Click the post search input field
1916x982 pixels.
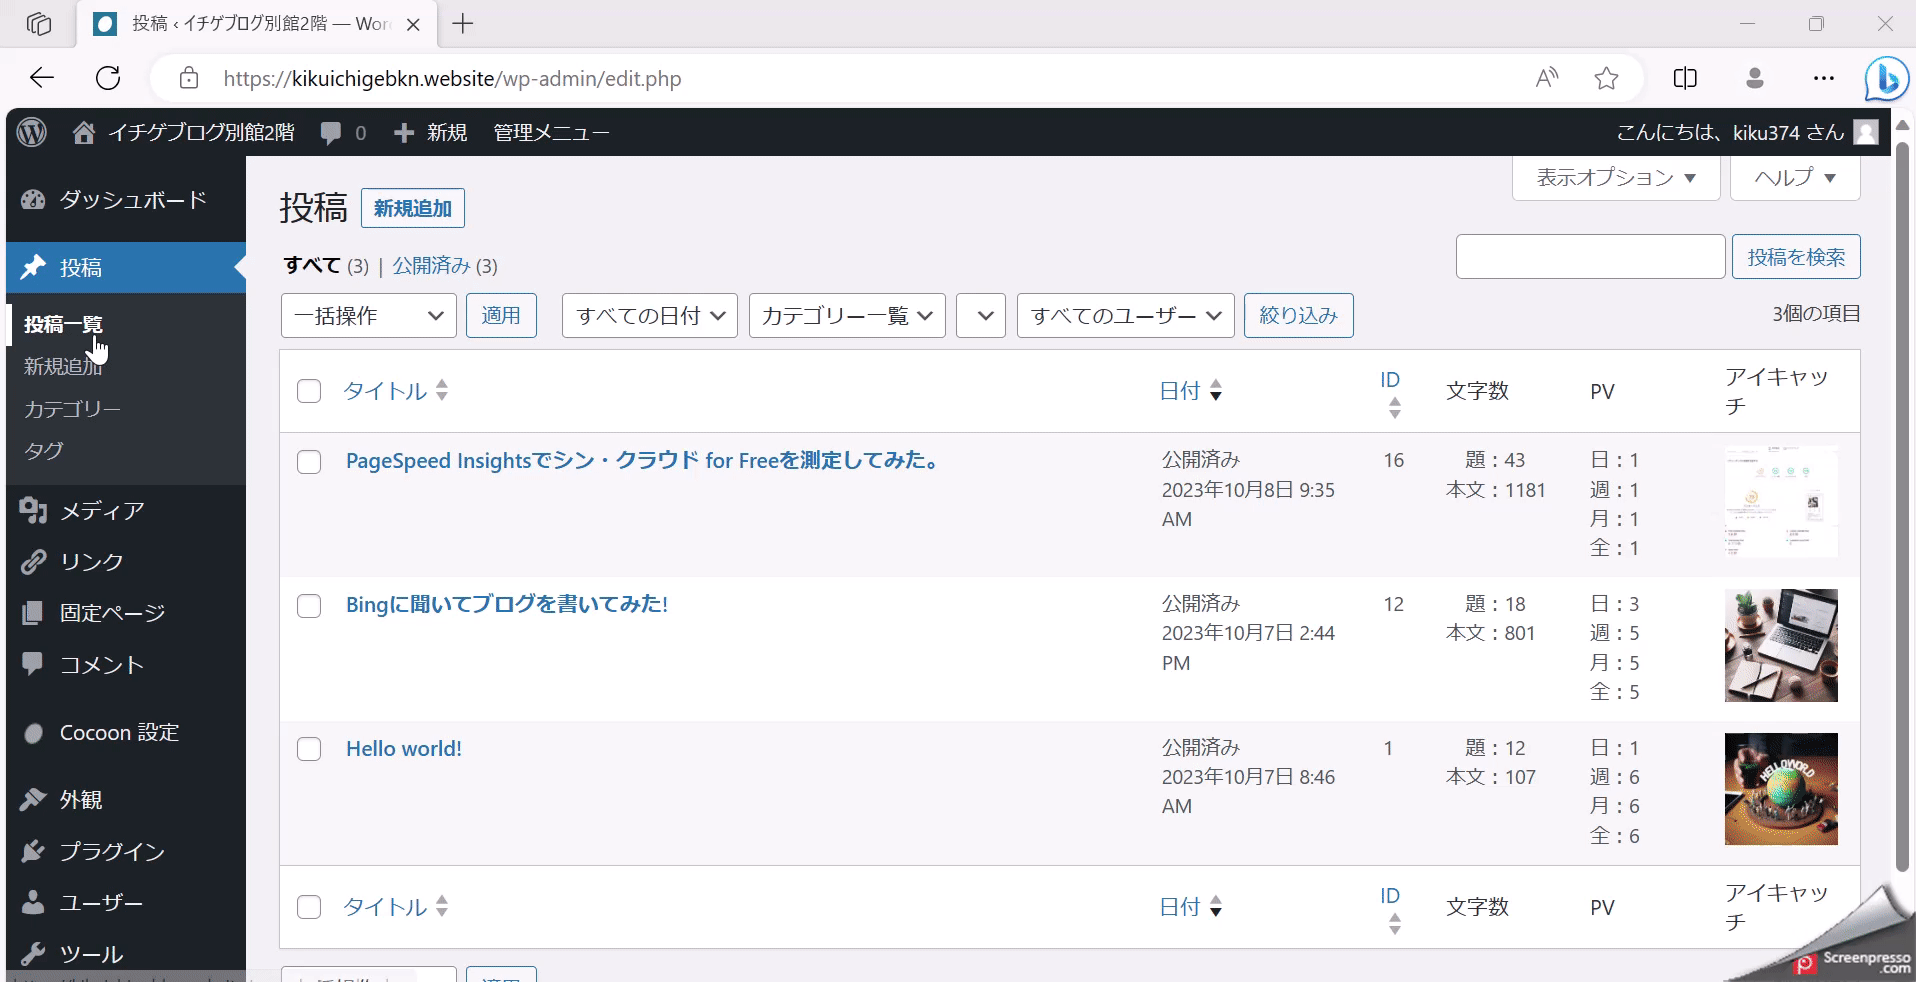pyautogui.click(x=1590, y=257)
